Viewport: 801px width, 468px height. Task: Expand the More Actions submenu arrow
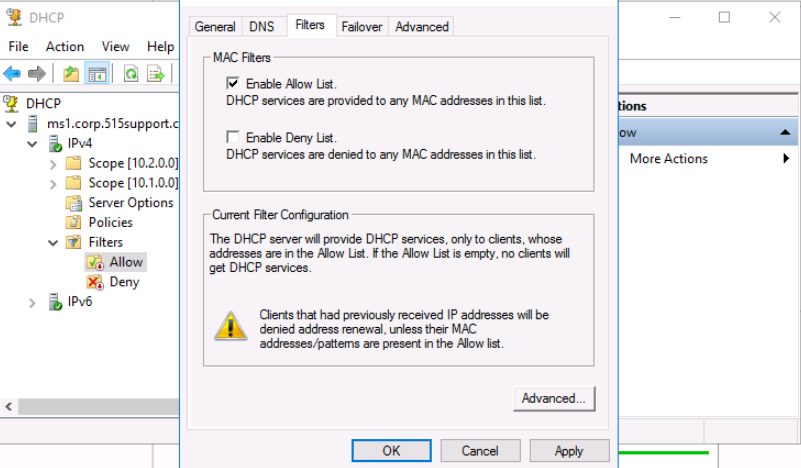pos(786,159)
